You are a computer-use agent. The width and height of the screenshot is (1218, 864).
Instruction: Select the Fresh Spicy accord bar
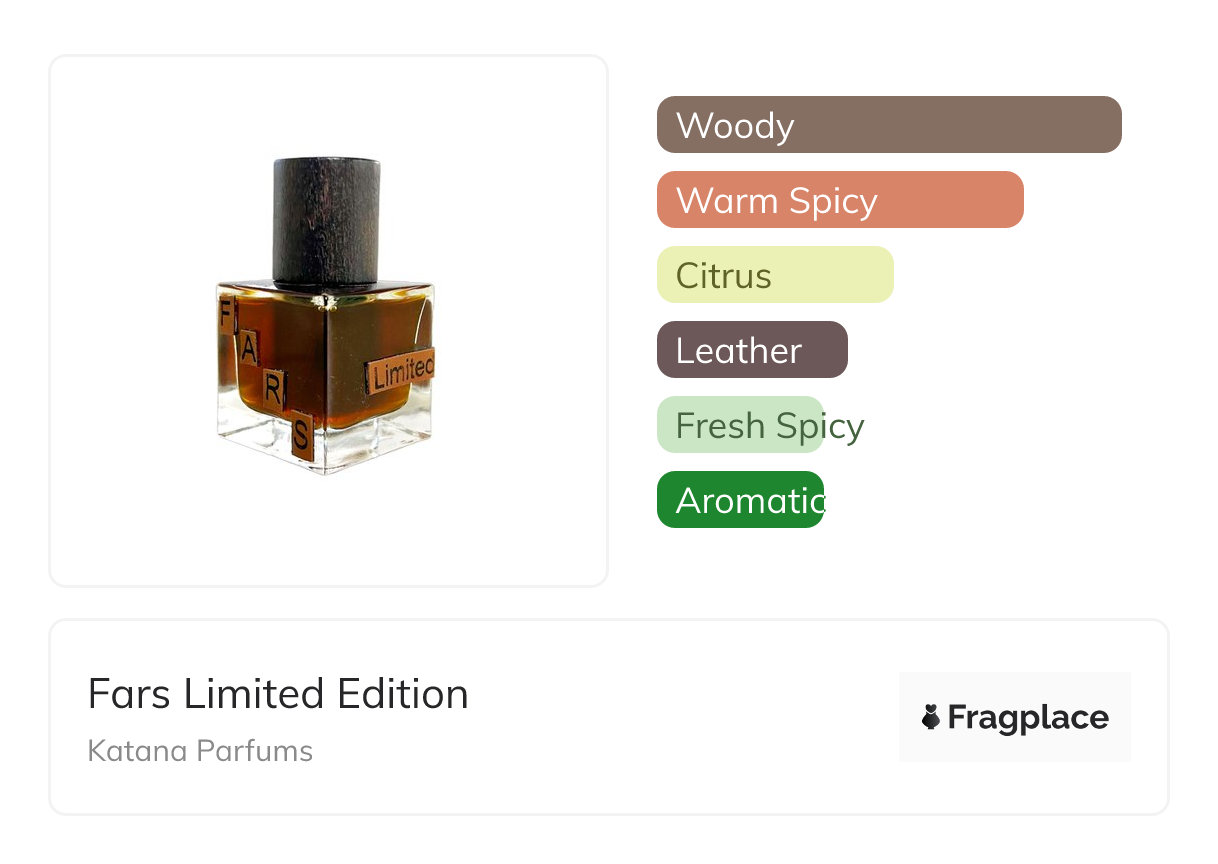(740, 425)
